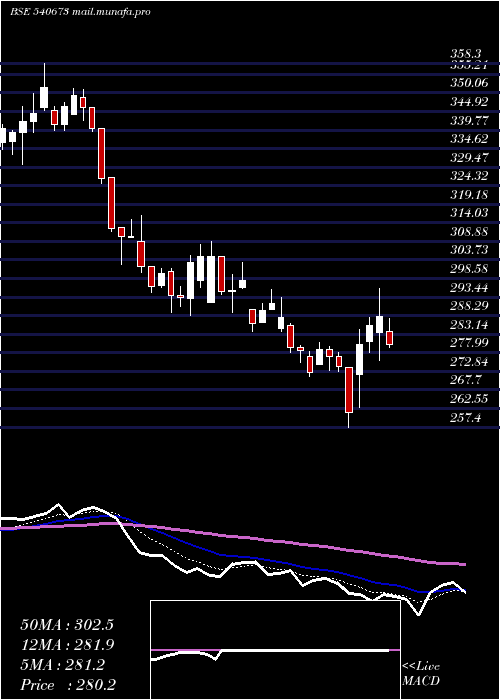Select the 329.47 price axis label
500x700 pixels.
point(468,158)
